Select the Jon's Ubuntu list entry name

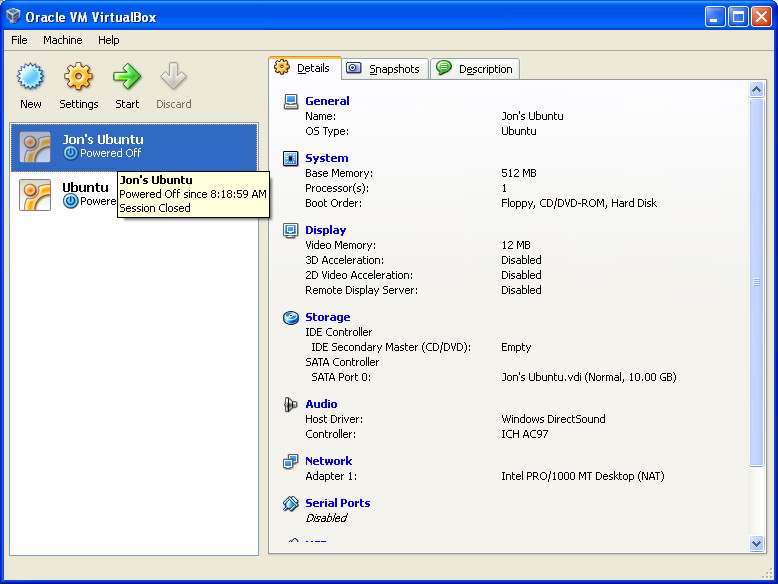point(103,139)
